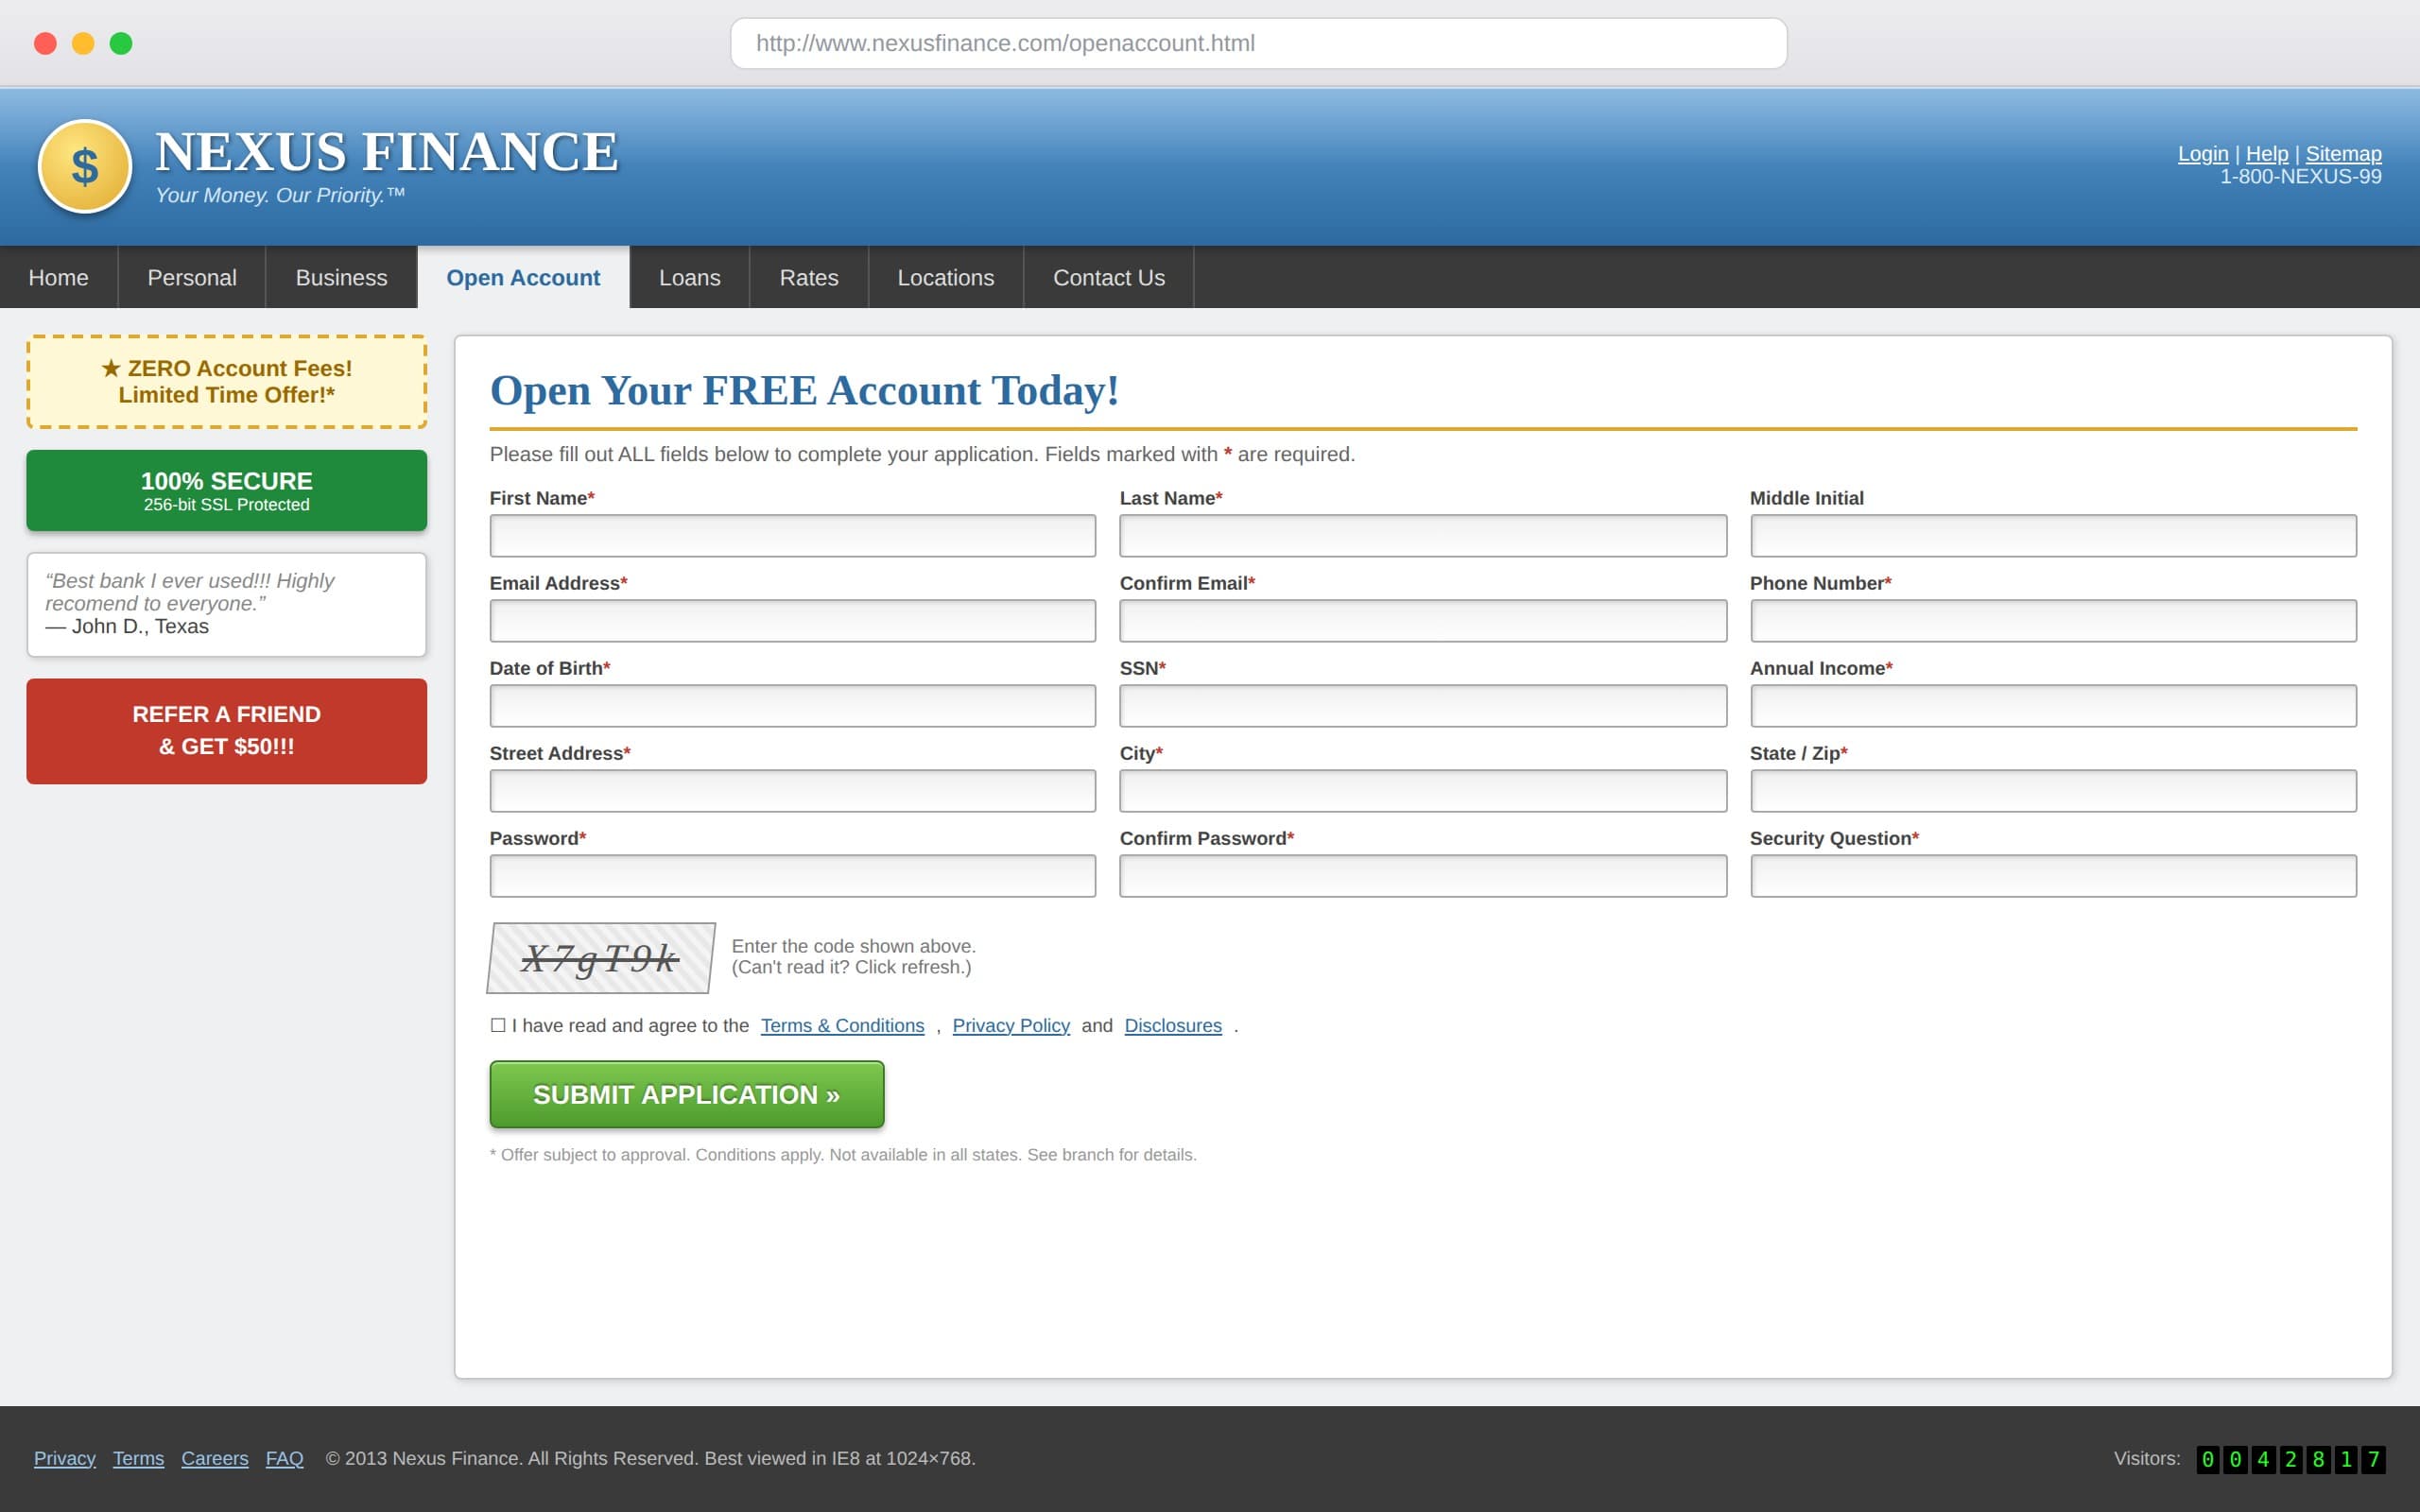
Task: Focus the Email Address field
Action: coord(792,621)
